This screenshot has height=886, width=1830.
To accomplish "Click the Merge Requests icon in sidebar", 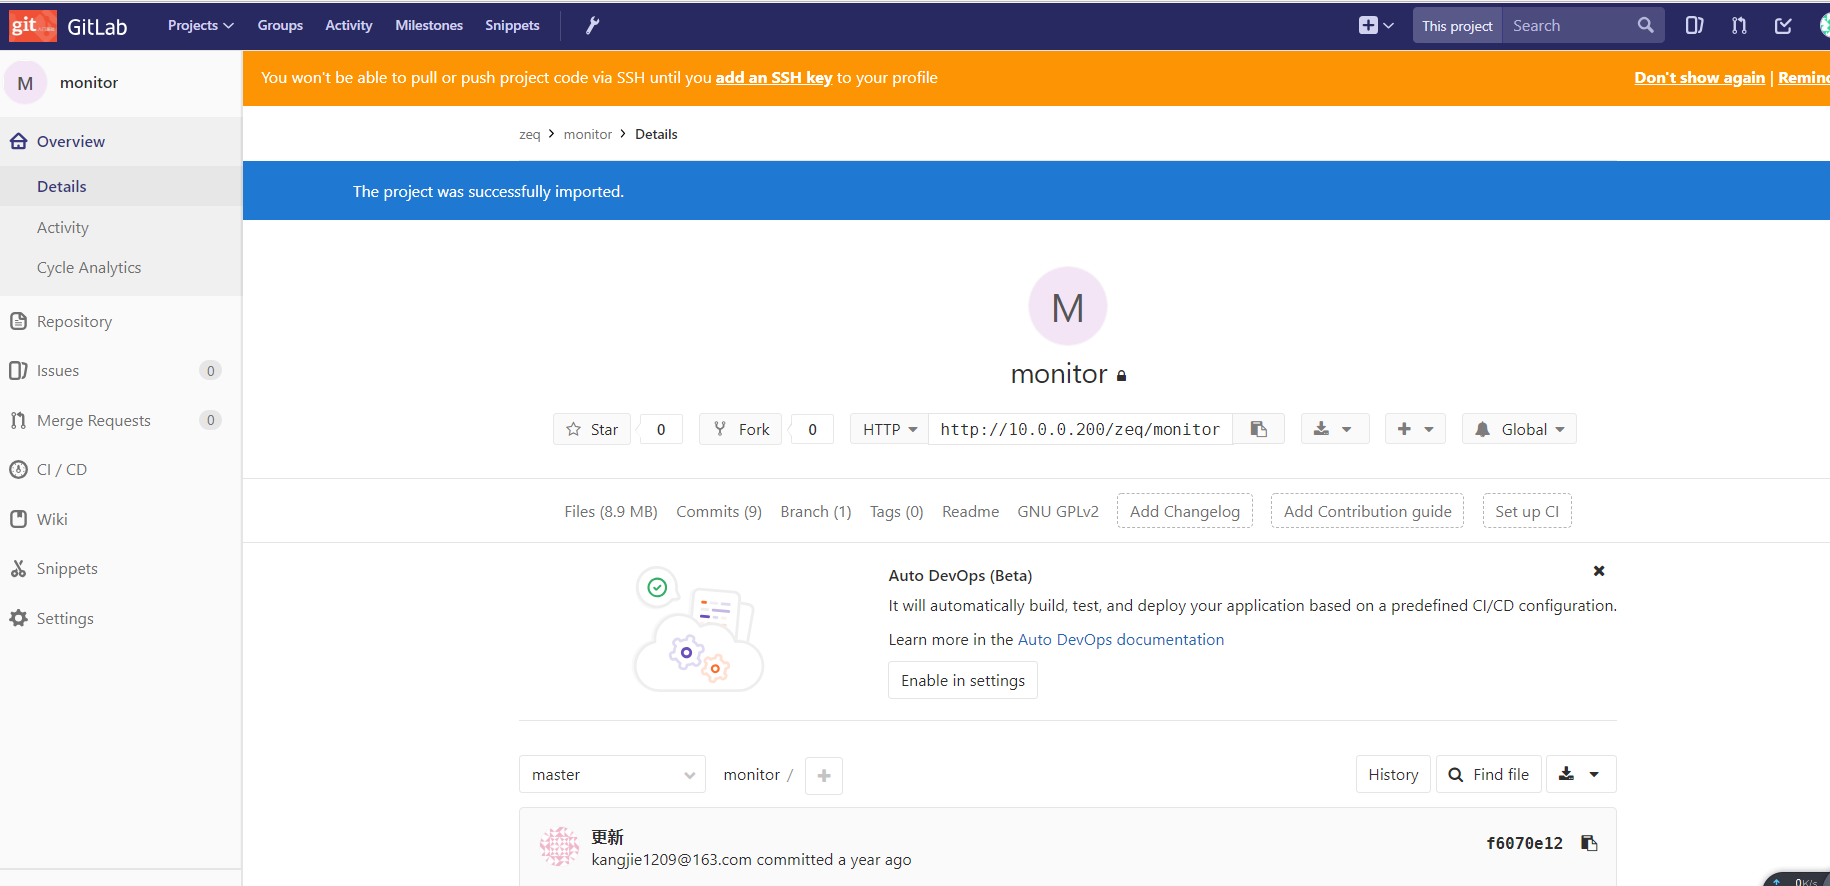I will tap(18, 420).
